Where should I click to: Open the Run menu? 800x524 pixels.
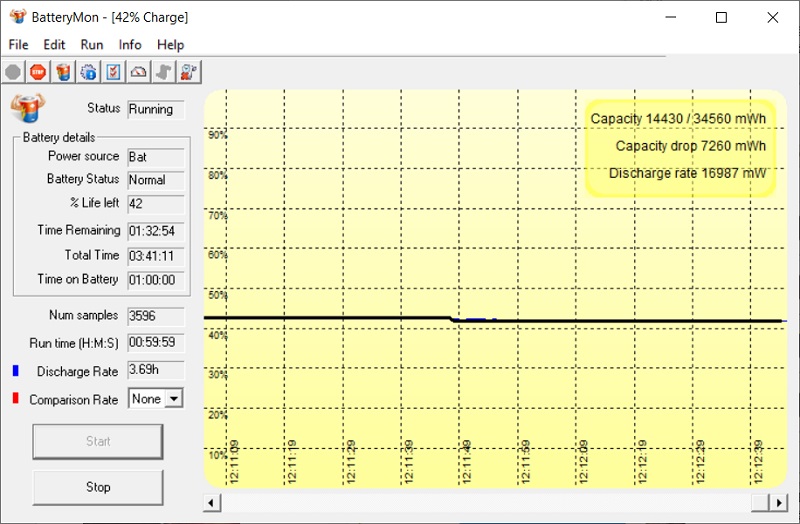[92, 45]
